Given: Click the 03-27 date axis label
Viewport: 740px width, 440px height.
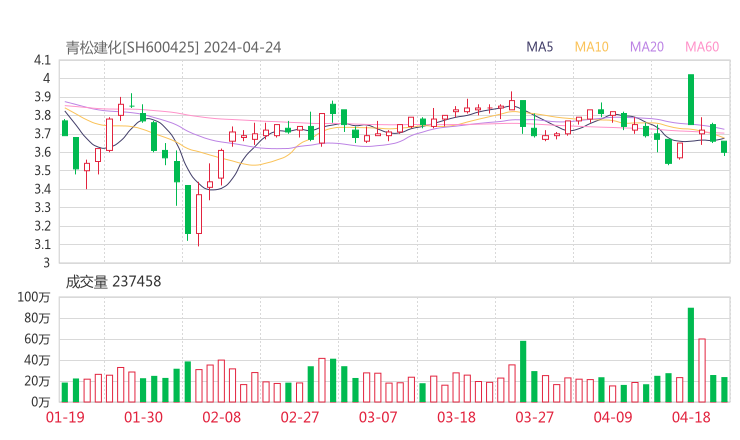Looking at the screenshot, I should (534, 417).
